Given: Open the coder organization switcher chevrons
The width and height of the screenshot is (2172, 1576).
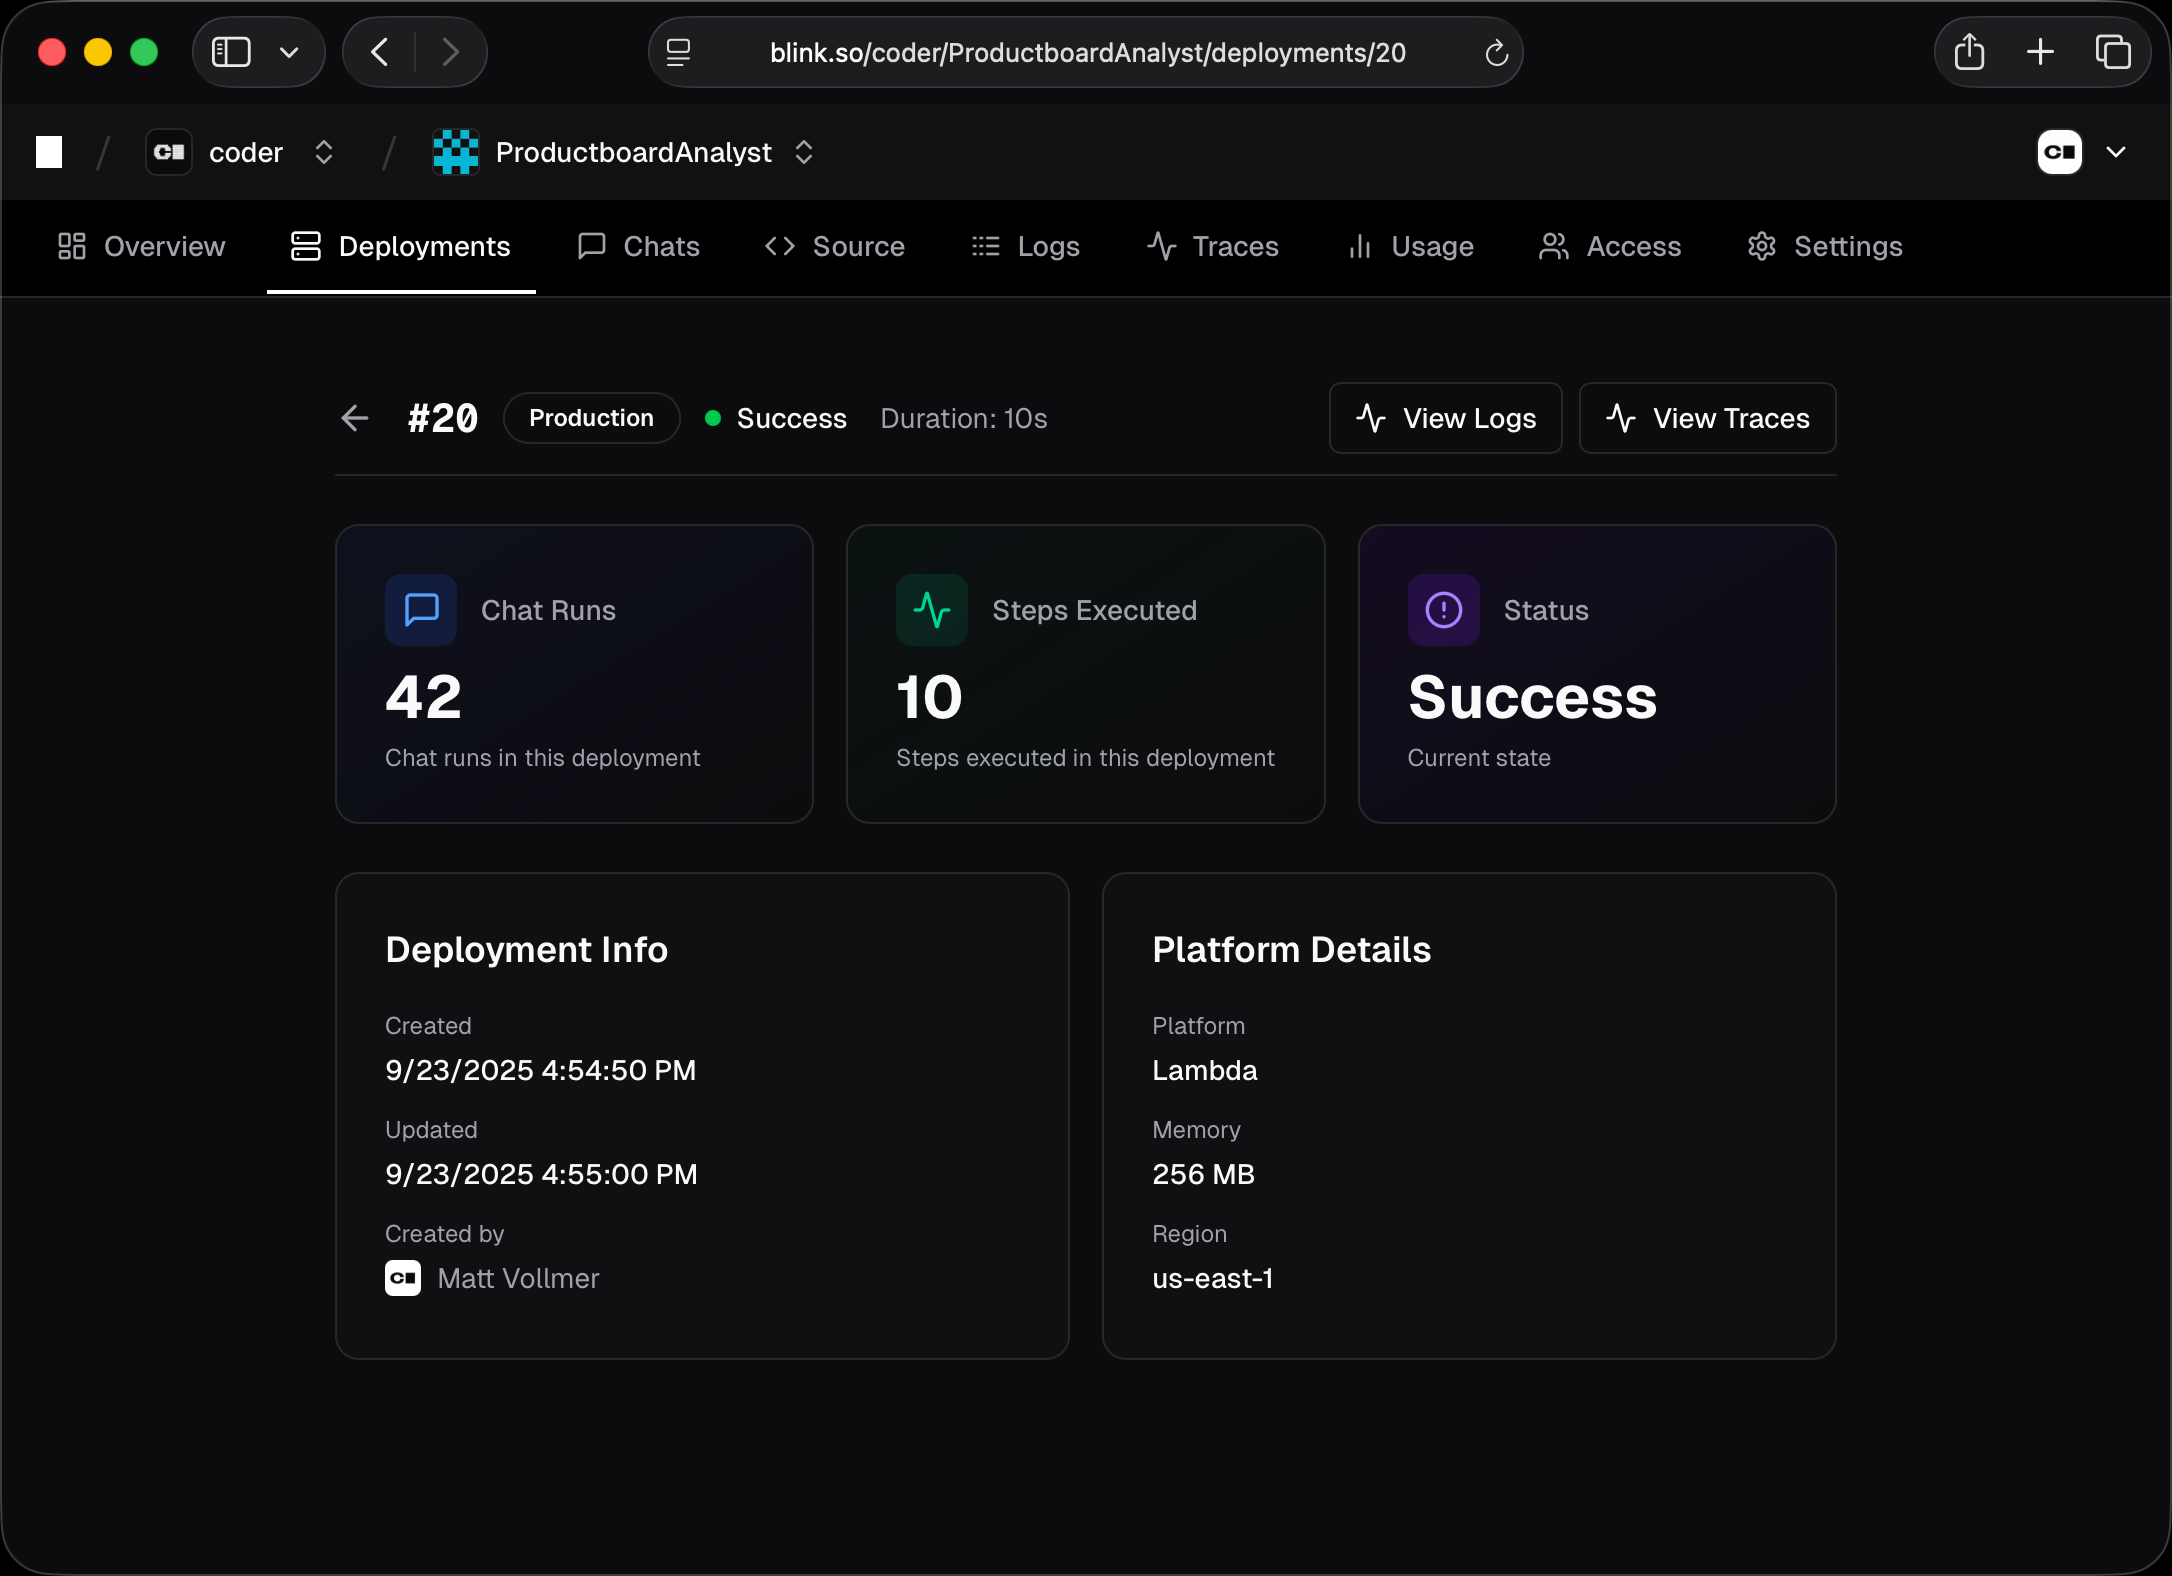Looking at the screenshot, I should (x=323, y=152).
